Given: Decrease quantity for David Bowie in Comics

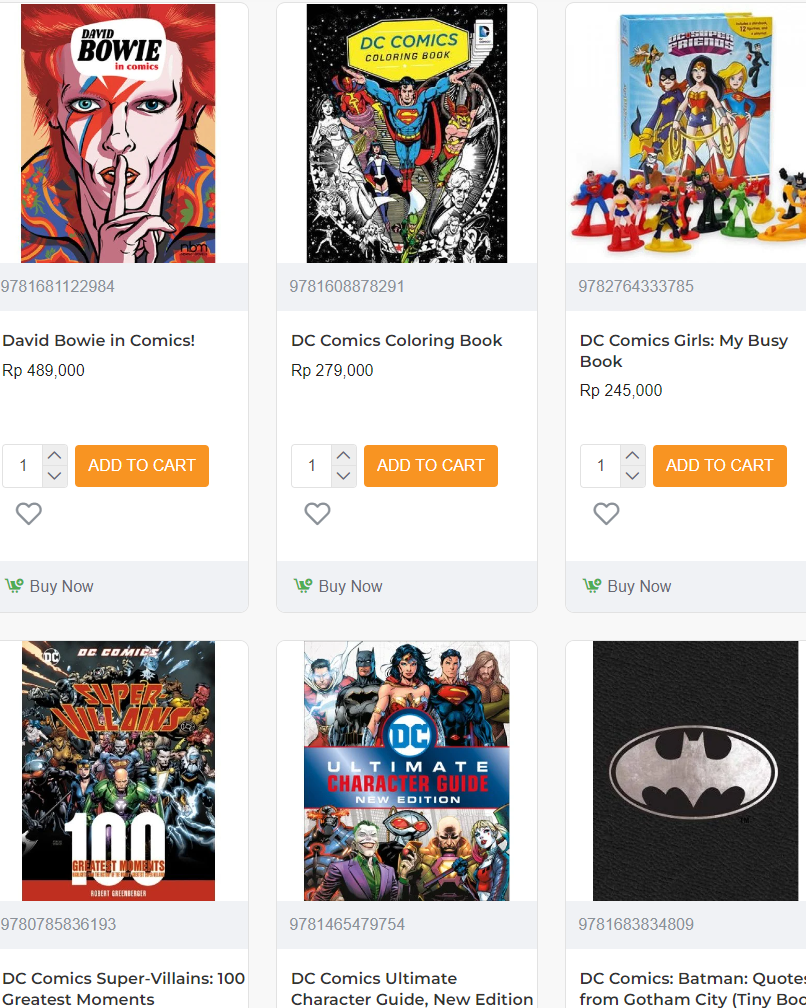Looking at the screenshot, I should point(55,476).
